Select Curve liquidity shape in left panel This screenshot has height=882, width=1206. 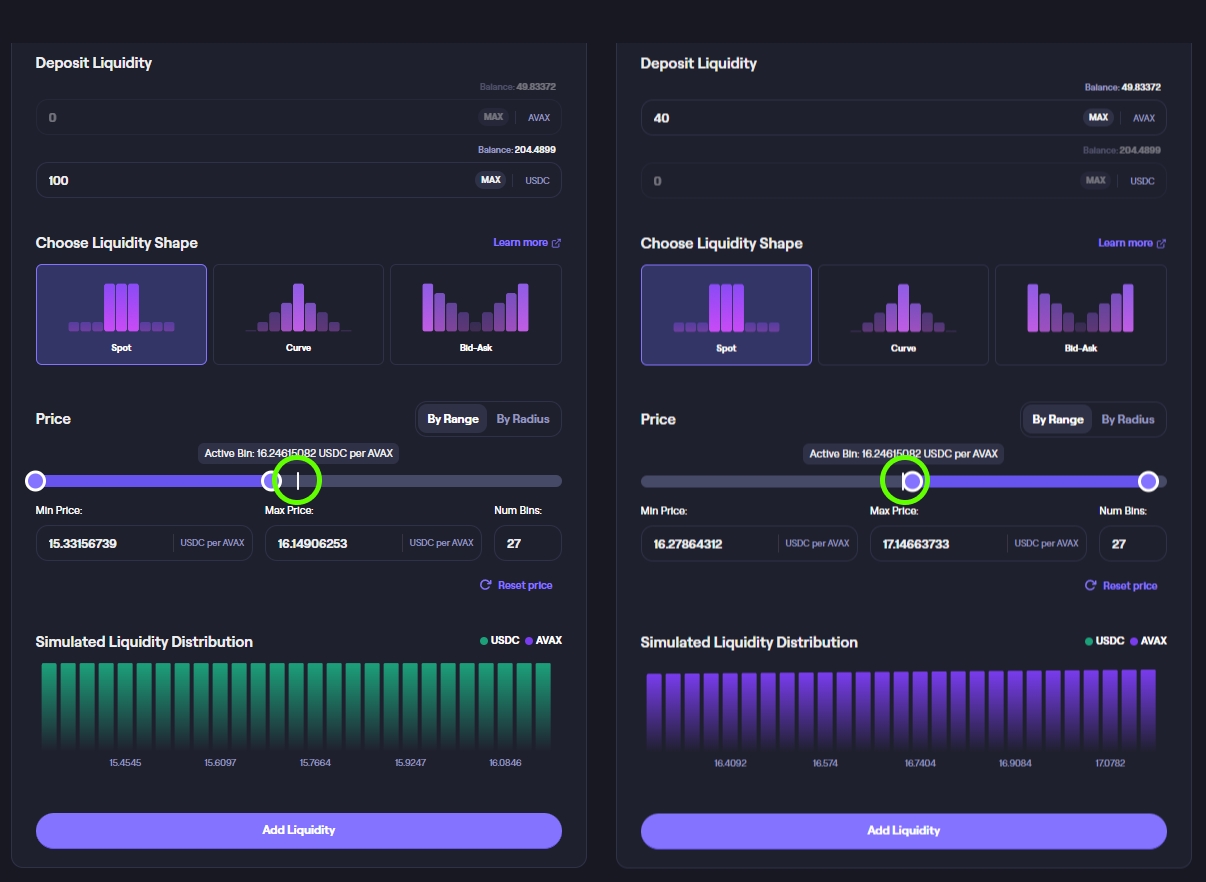tap(298, 314)
